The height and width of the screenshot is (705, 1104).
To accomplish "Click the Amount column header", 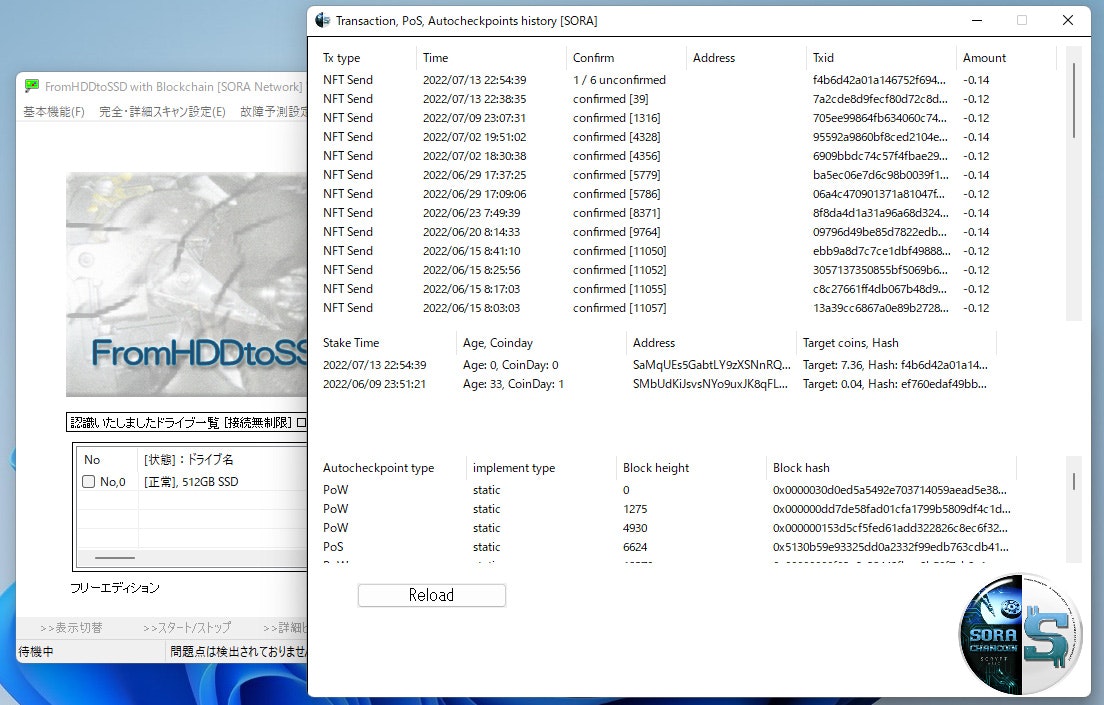I will click(1006, 58).
